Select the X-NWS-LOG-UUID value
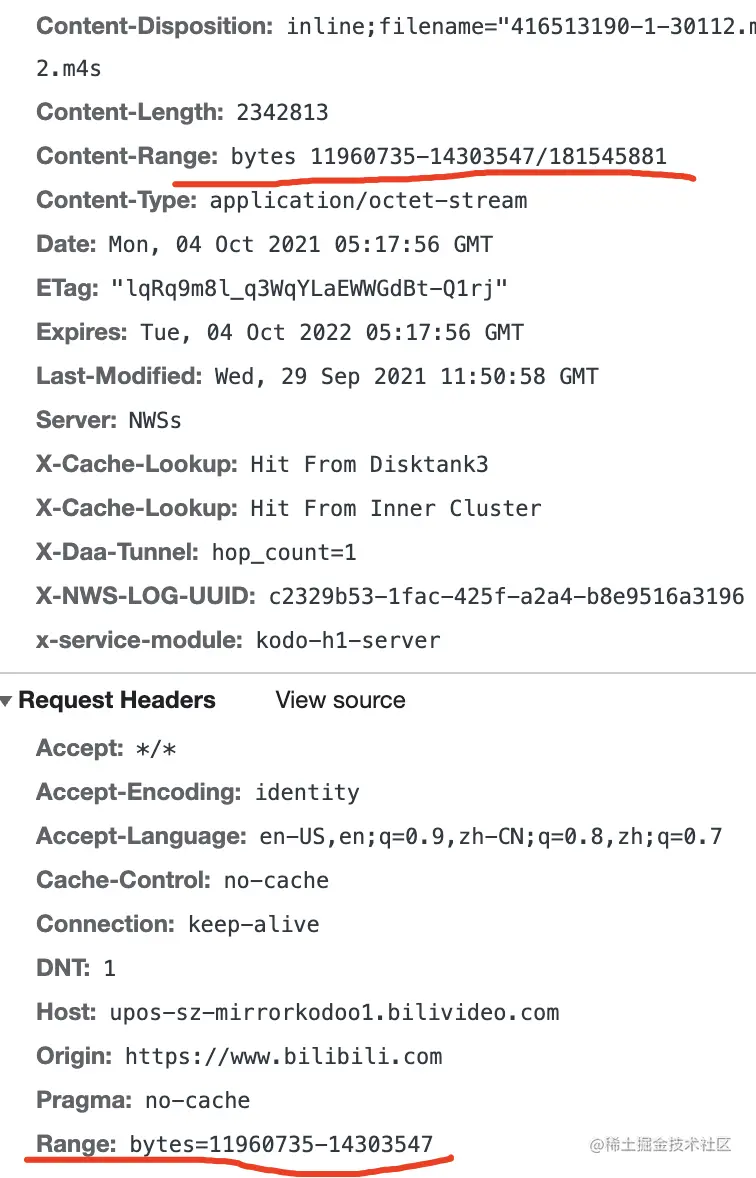This screenshot has height=1178, width=756. 507,597
